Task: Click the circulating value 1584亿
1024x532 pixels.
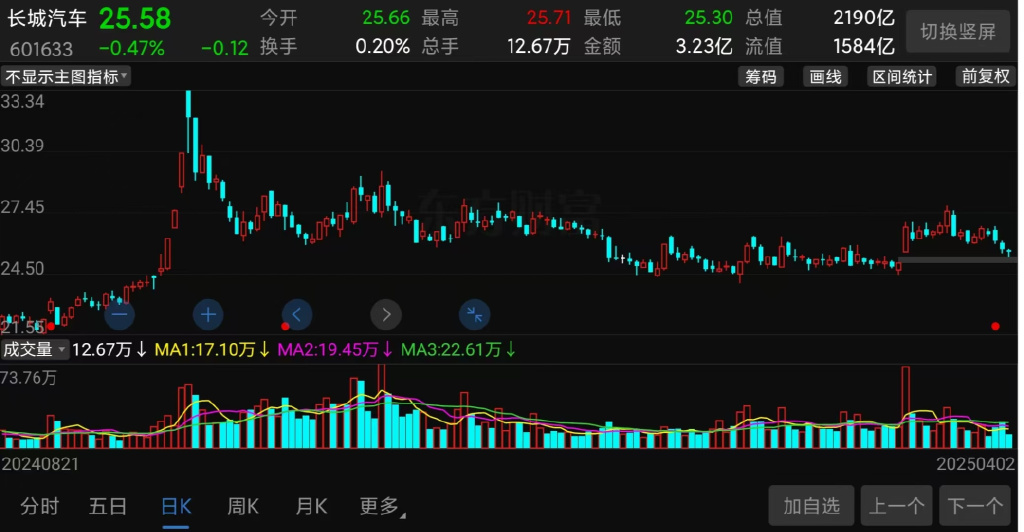Action: tap(864, 46)
